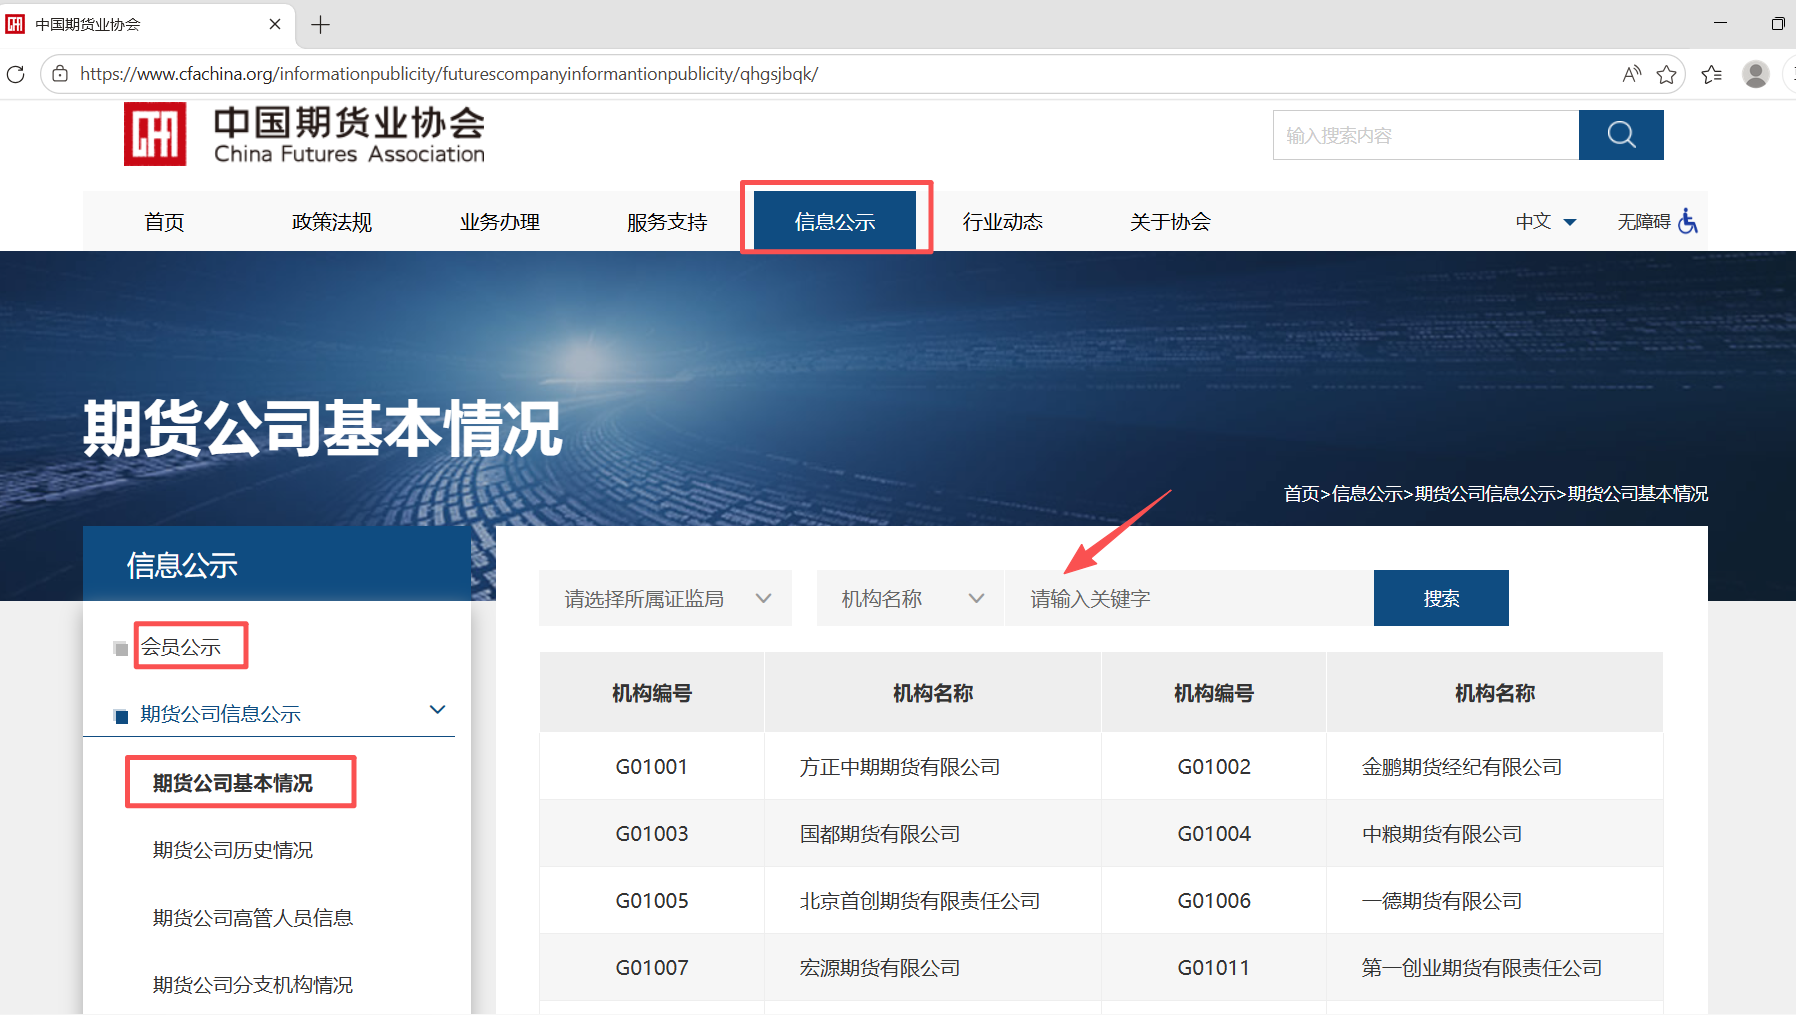Collapse the 期货公司信息公示 sidebar section
The height and width of the screenshot is (1015, 1796).
point(437,710)
